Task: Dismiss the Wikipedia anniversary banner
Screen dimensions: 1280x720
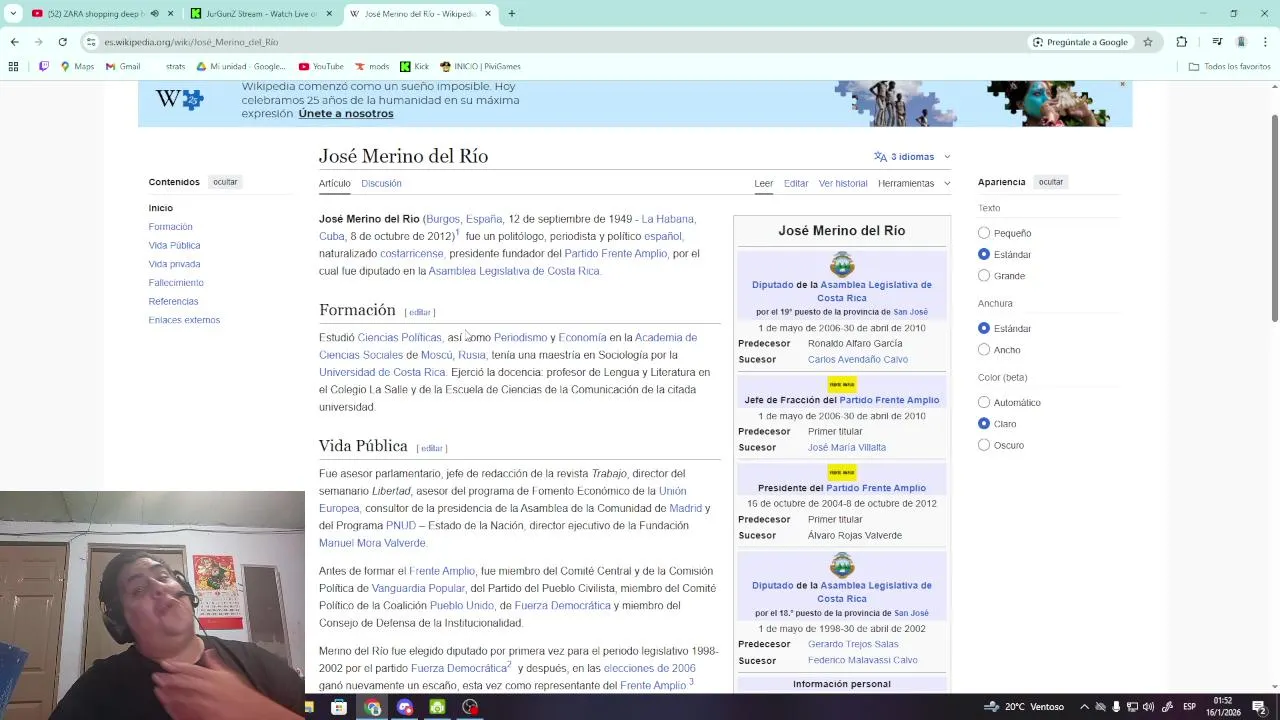Action: [x=1122, y=85]
